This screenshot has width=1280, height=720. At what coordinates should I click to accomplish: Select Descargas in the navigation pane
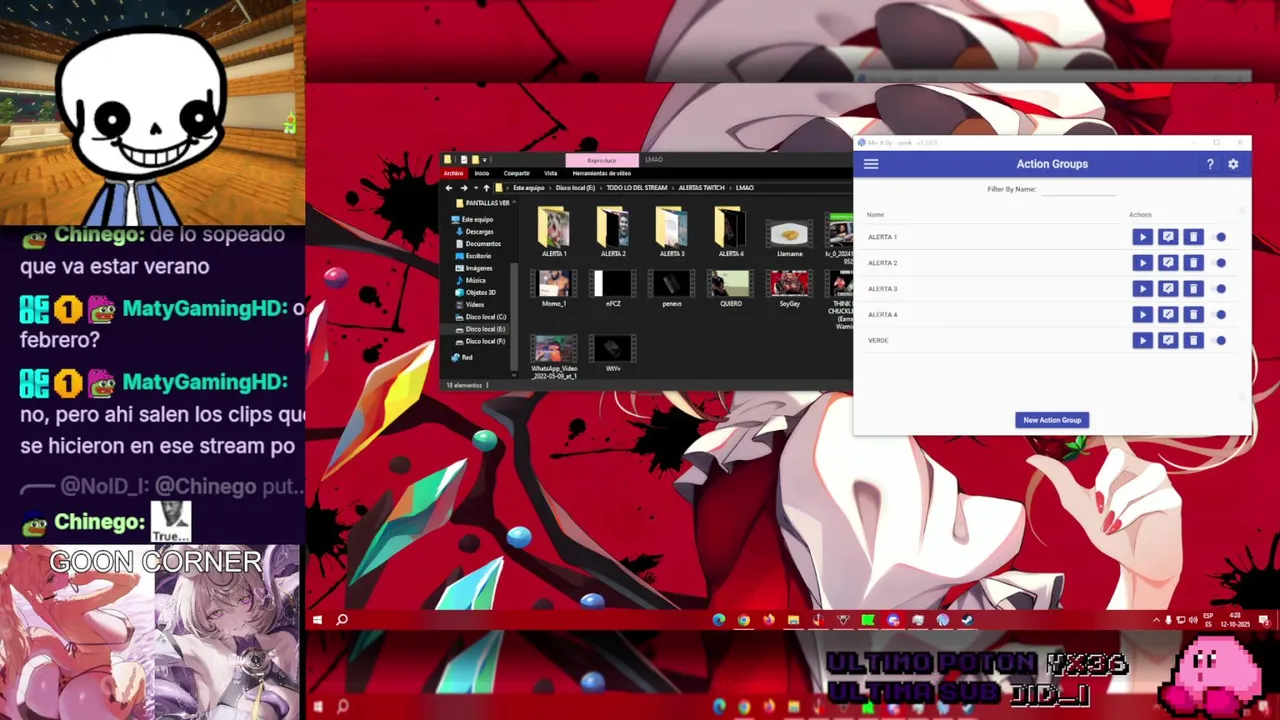click(480, 232)
